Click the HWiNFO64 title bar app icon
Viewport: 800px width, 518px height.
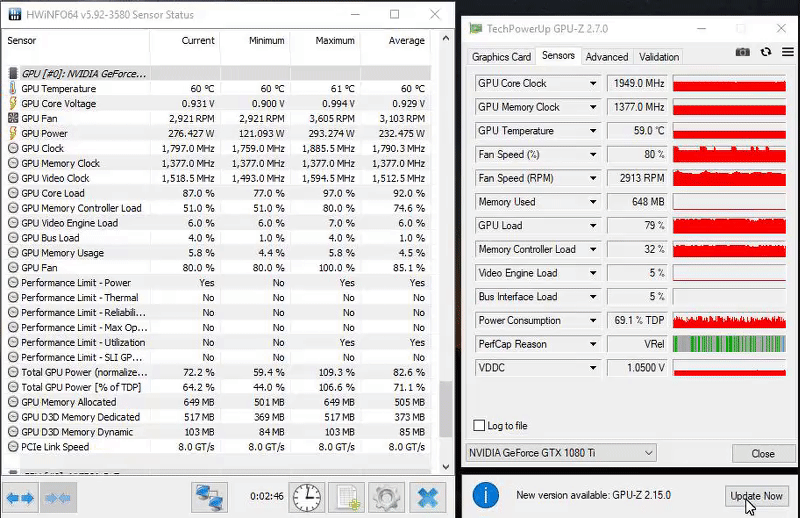point(15,14)
